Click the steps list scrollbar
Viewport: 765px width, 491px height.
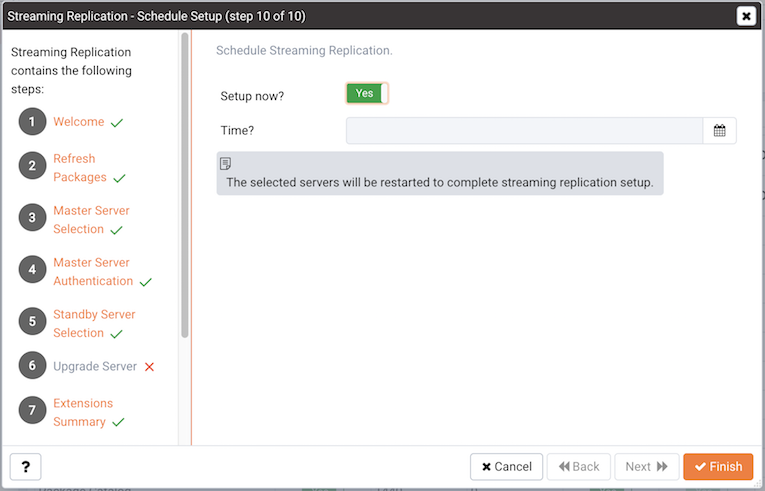point(184,185)
